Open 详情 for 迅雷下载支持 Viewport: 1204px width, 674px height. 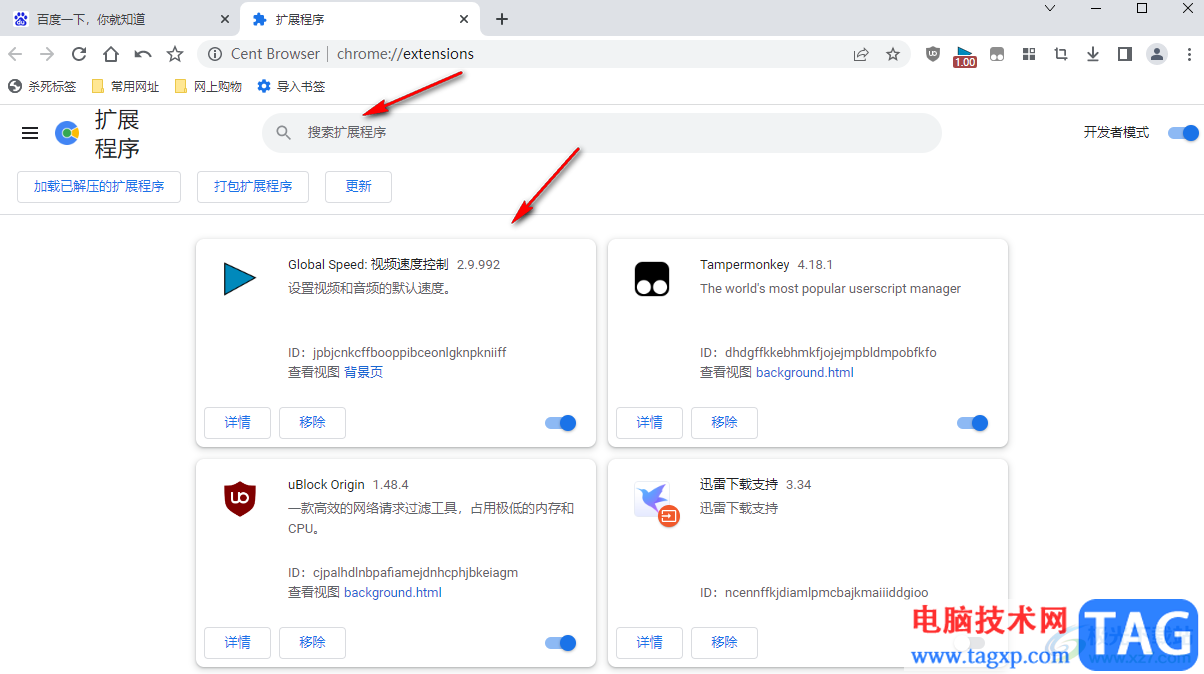coord(650,643)
